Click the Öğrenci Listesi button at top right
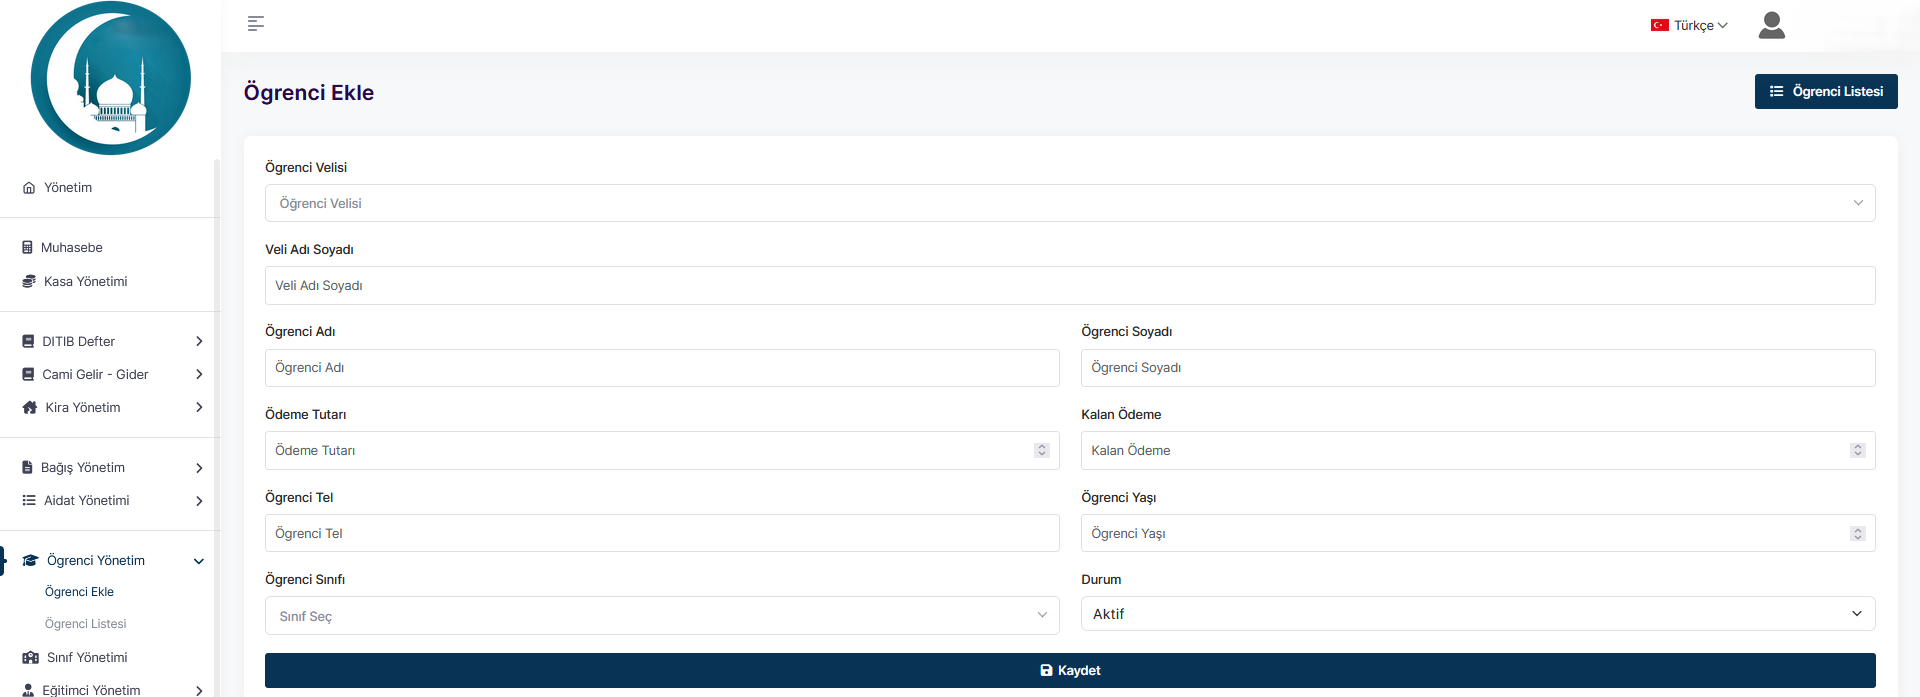This screenshot has width=1920, height=697. point(1825,91)
